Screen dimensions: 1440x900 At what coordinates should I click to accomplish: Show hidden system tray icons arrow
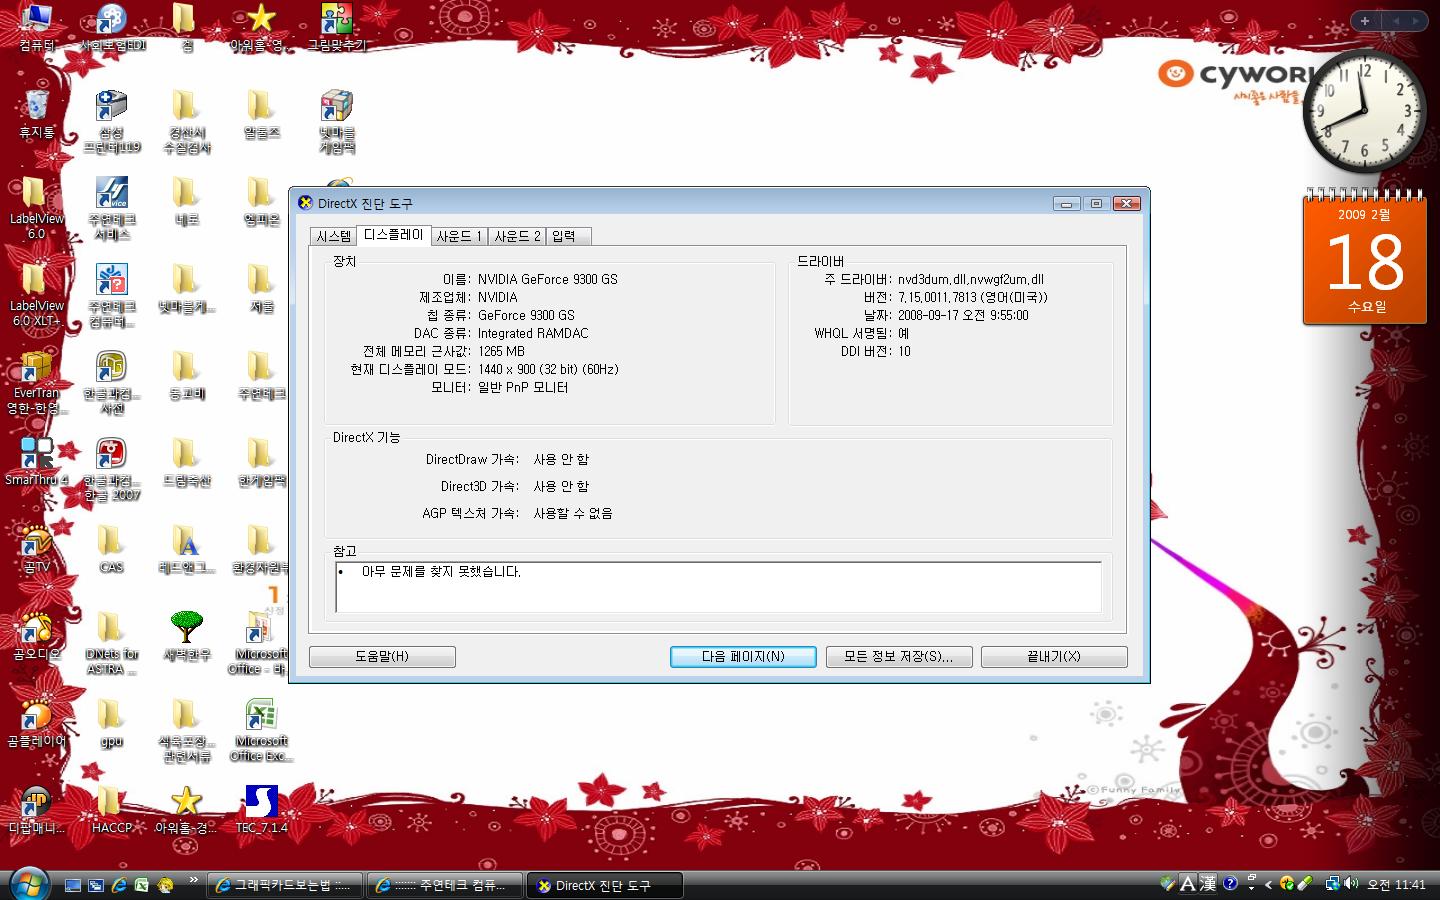pyautogui.click(x=1269, y=884)
